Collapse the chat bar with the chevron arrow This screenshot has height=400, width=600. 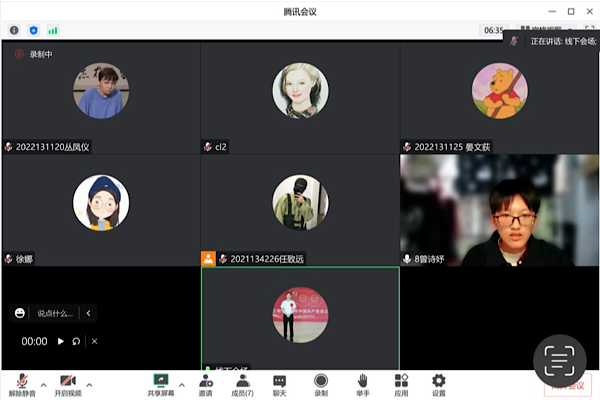(x=88, y=313)
